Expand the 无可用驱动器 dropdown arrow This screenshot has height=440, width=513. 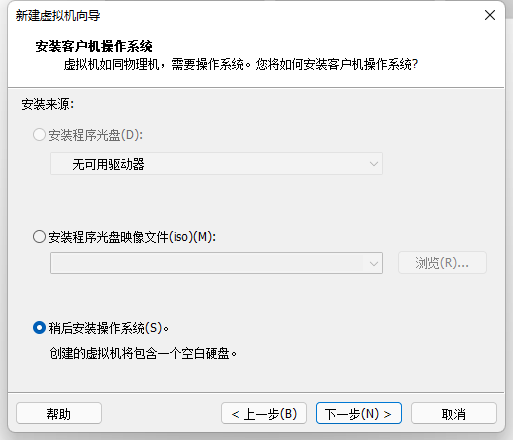374,164
